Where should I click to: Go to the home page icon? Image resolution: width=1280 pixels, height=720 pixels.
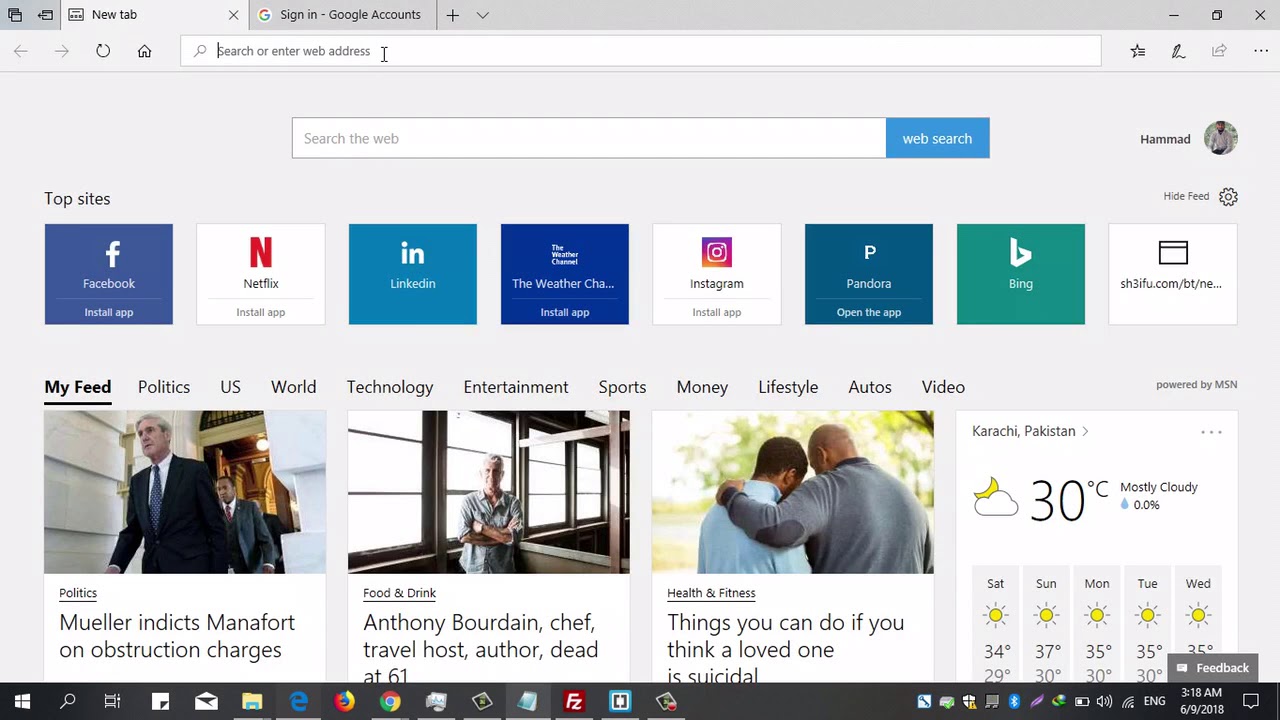pyautogui.click(x=144, y=51)
